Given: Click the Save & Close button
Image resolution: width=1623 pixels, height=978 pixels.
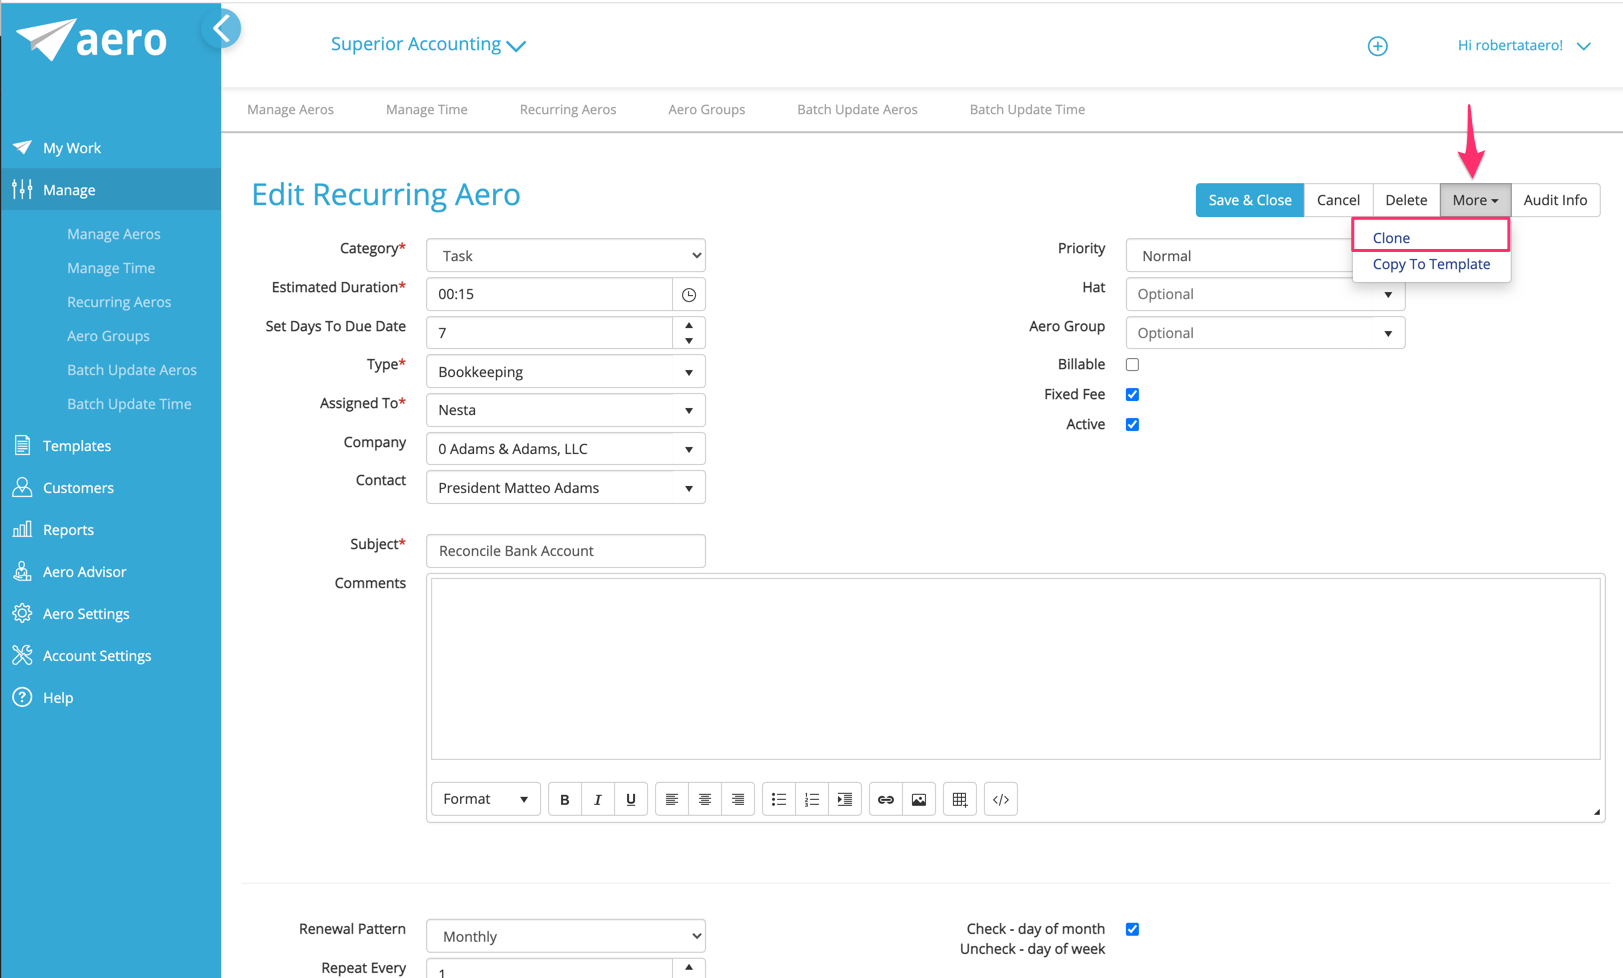Looking at the screenshot, I should [1250, 200].
